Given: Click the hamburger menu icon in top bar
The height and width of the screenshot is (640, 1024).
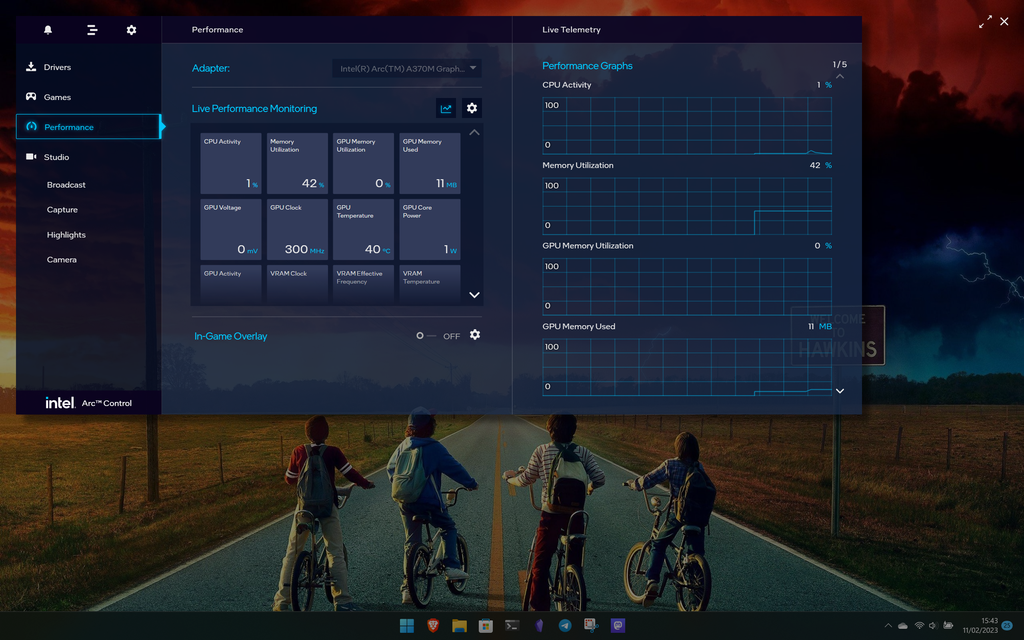Looking at the screenshot, I should (x=91, y=29).
